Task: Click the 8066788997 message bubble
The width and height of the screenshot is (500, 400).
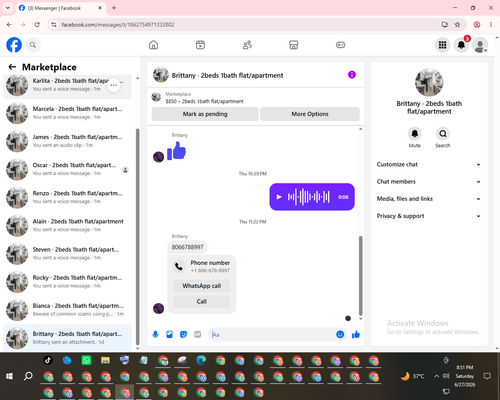Action: coord(187,247)
